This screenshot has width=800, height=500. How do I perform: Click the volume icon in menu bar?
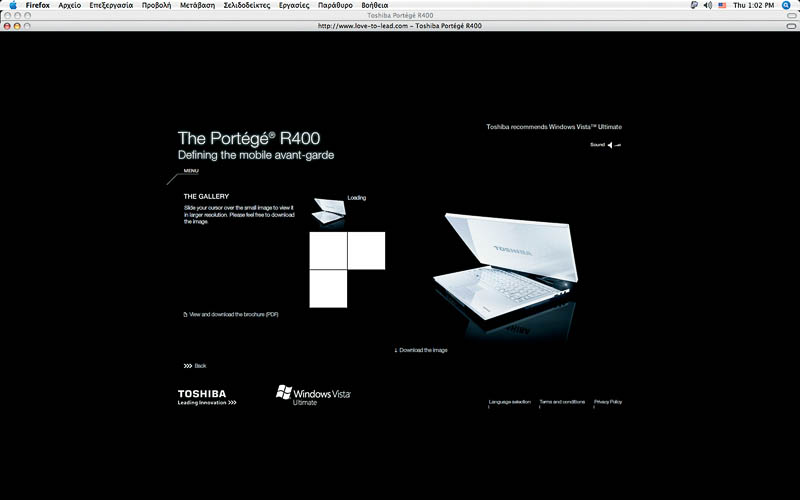[x=708, y=5]
